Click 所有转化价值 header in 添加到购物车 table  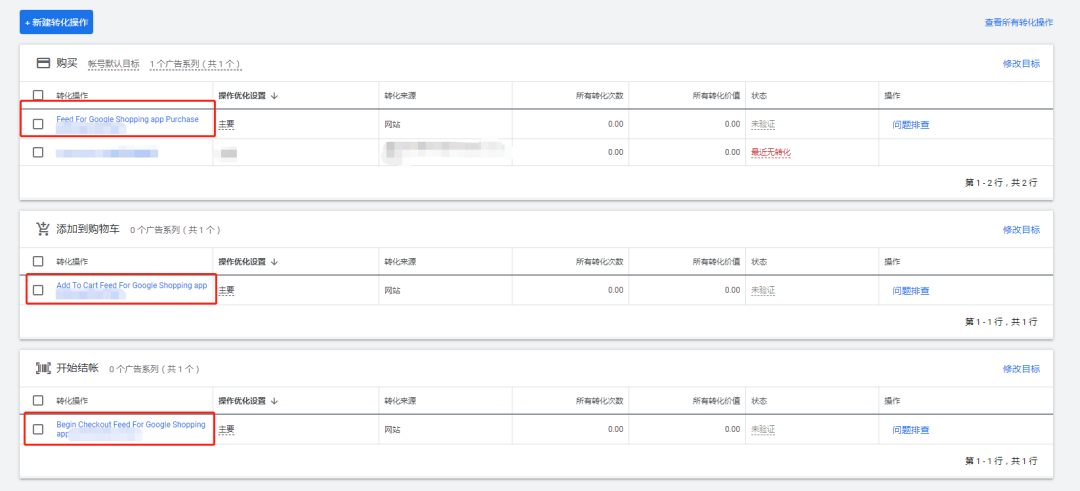click(x=716, y=262)
